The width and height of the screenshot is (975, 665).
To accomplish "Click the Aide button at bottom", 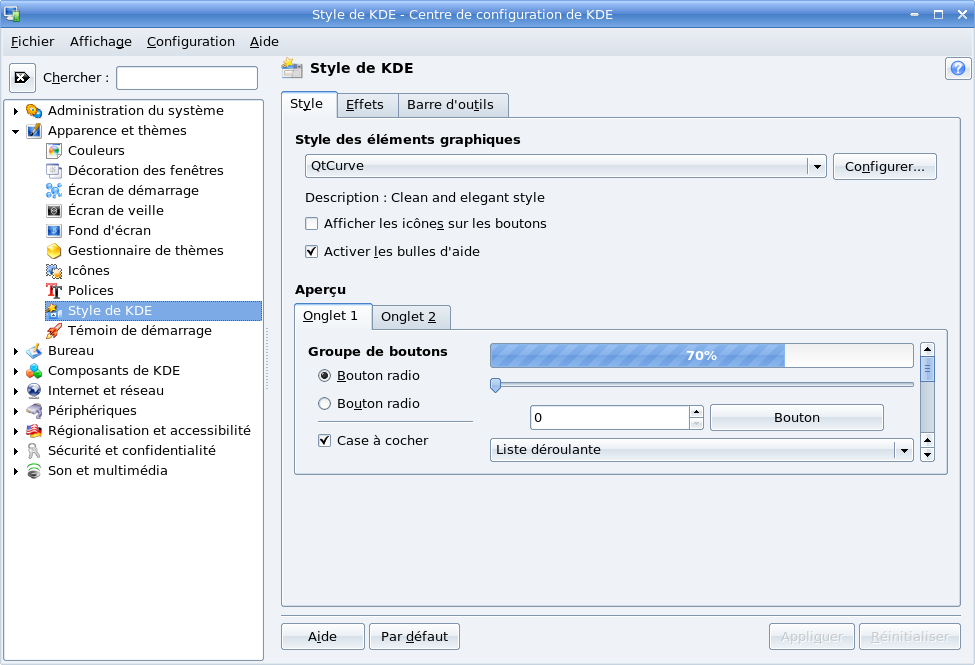I will click(323, 636).
